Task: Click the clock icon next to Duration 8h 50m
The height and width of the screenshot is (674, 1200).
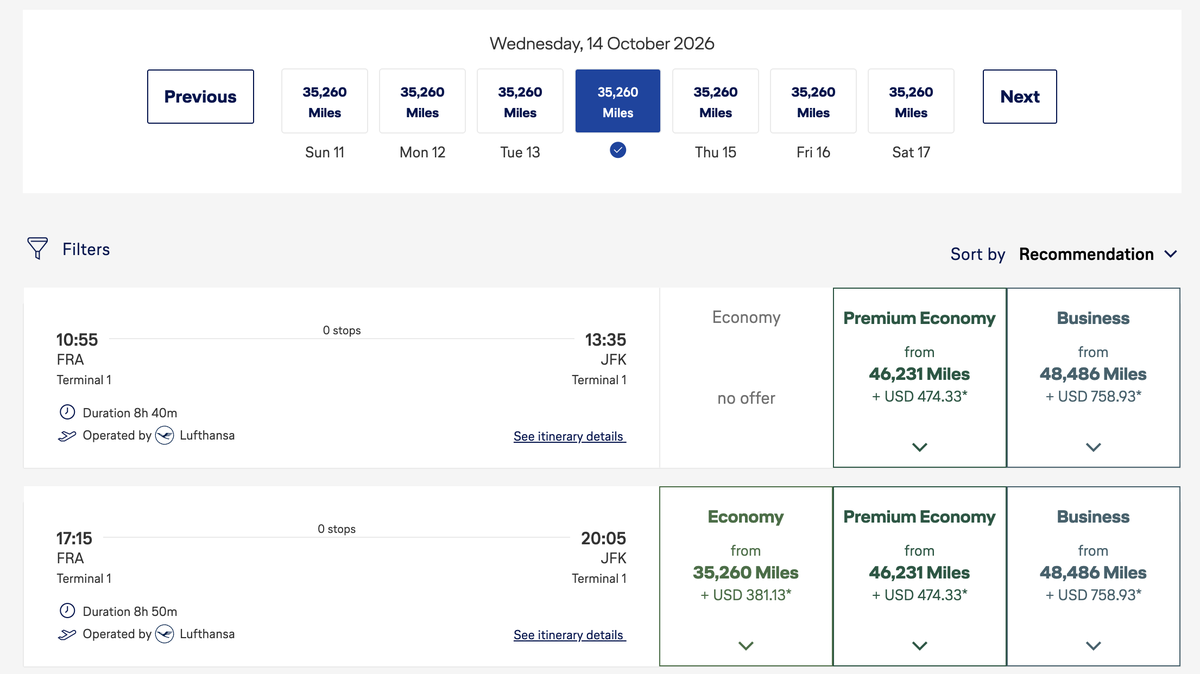Action: click(65, 610)
